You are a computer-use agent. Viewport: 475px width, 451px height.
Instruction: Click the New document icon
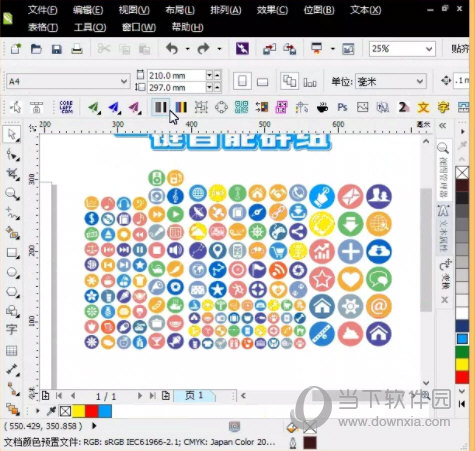(15, 49)
